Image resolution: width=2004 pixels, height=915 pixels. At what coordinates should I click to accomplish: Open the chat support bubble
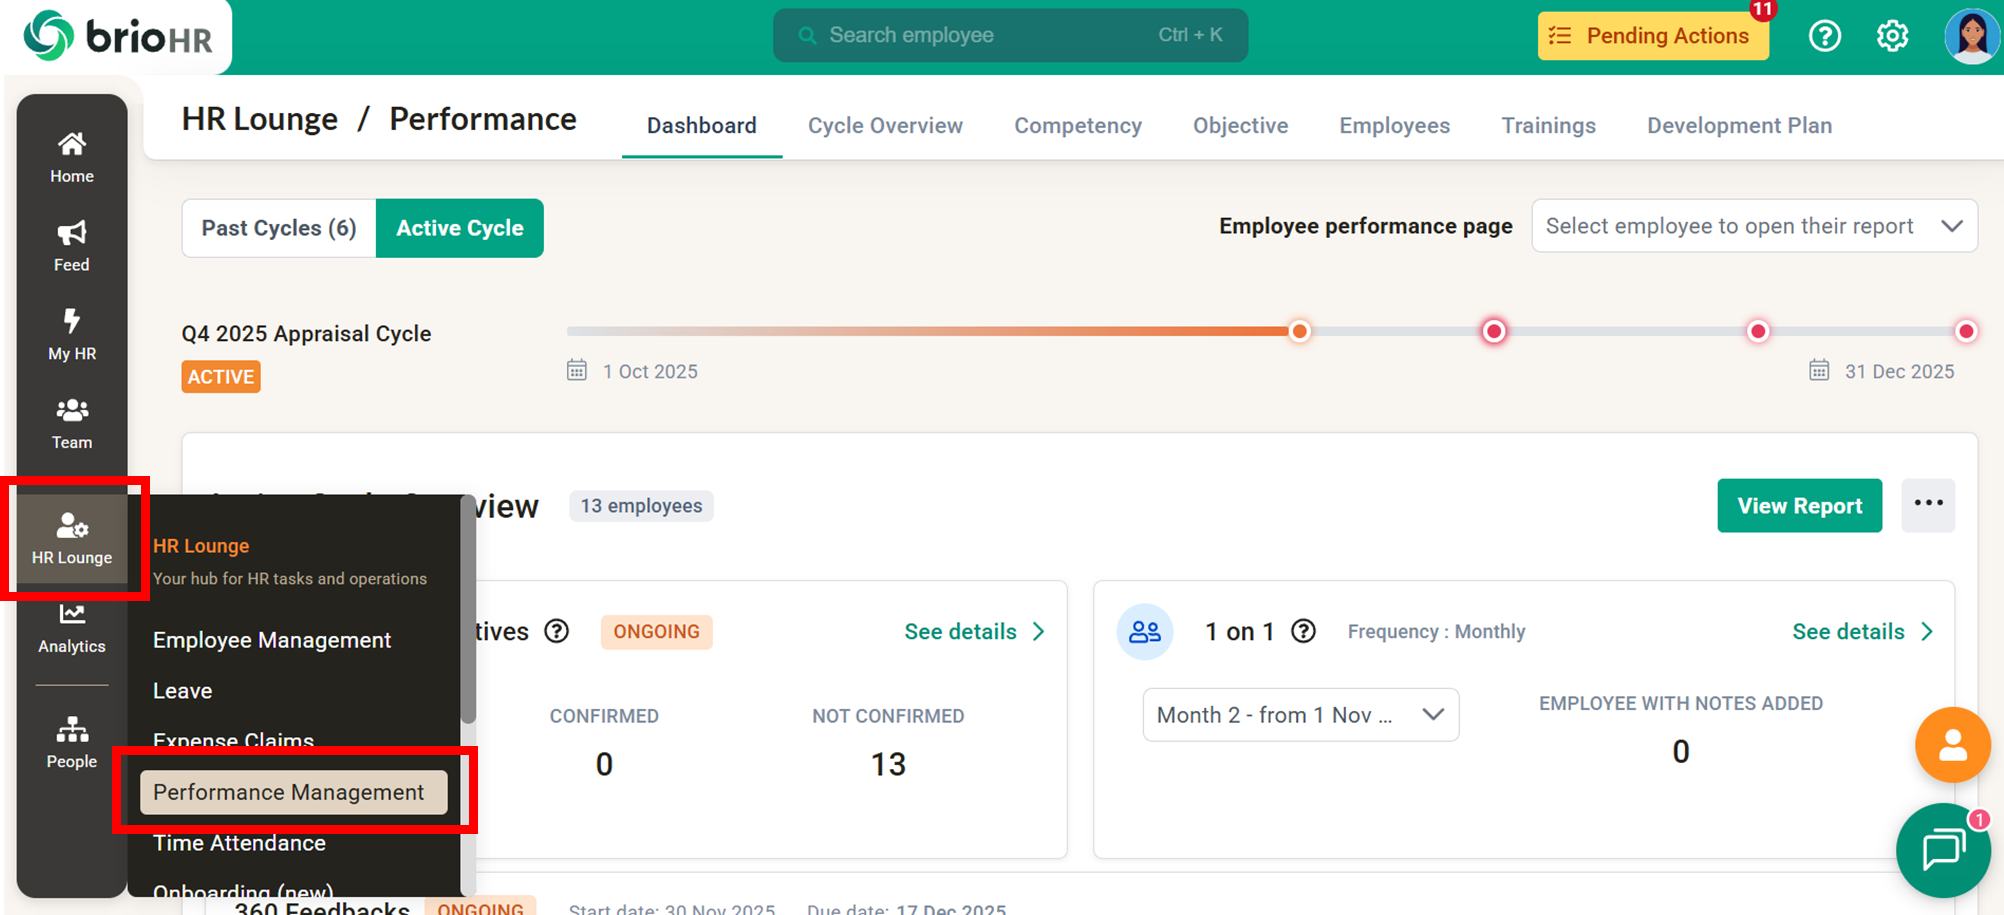(1942, 850)
